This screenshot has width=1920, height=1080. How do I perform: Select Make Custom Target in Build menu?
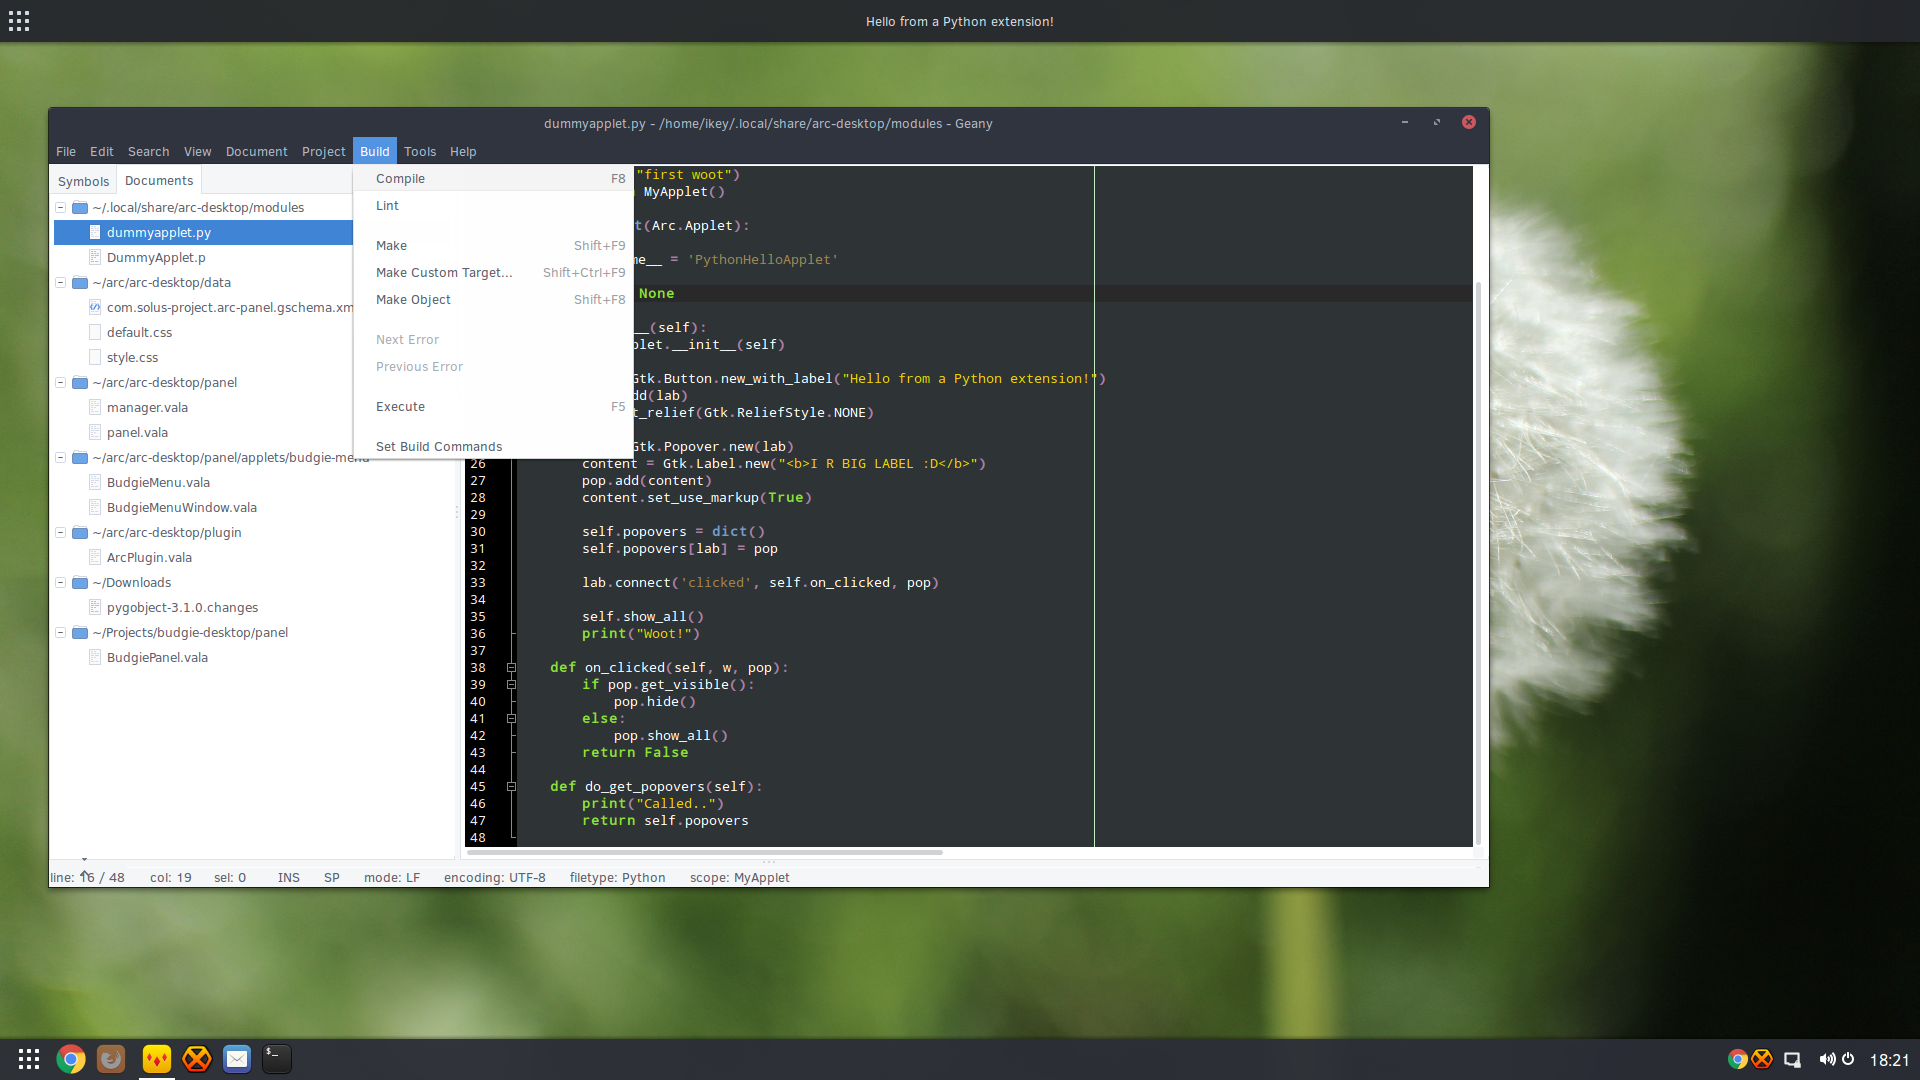493,273
